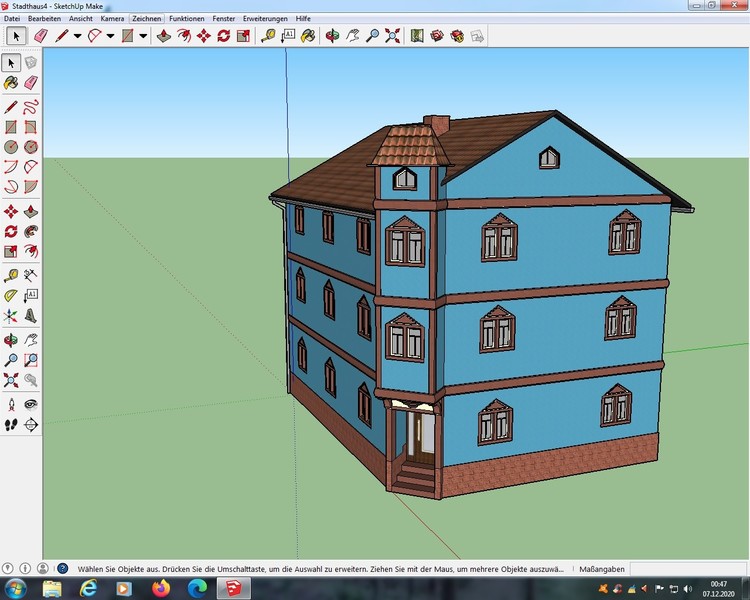Activate the Push/Pull tool in top toolbar
The image size is (750, 600).
coord(164,36)
